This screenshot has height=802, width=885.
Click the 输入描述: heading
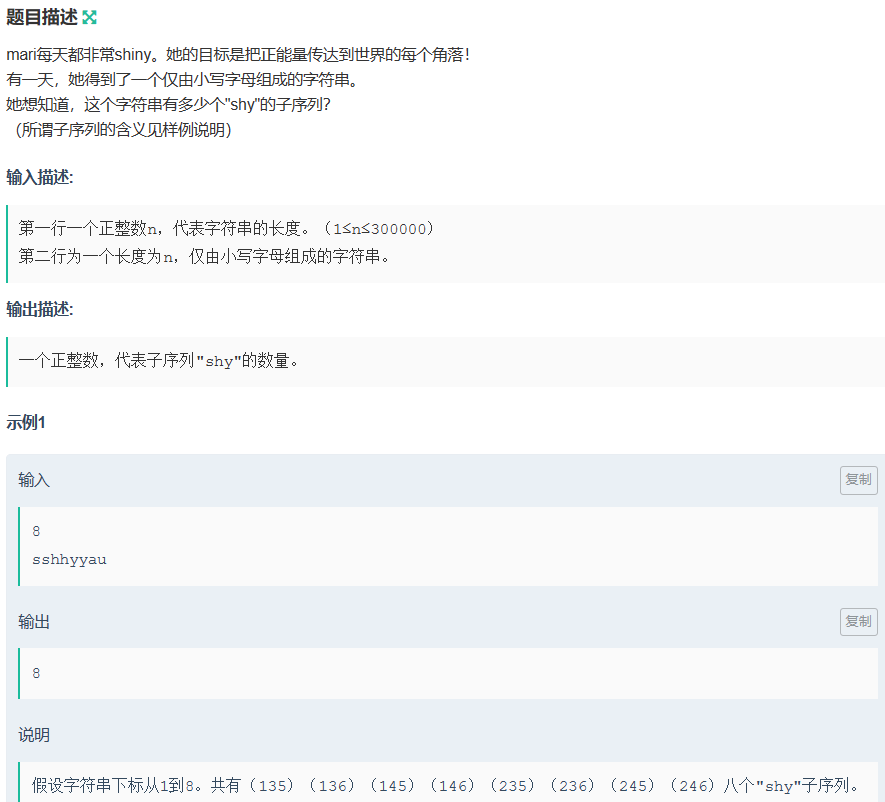point(40,177)
